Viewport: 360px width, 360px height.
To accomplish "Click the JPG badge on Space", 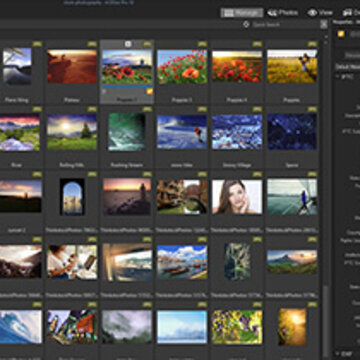I will pyautogui.click(x=312, y=109).
